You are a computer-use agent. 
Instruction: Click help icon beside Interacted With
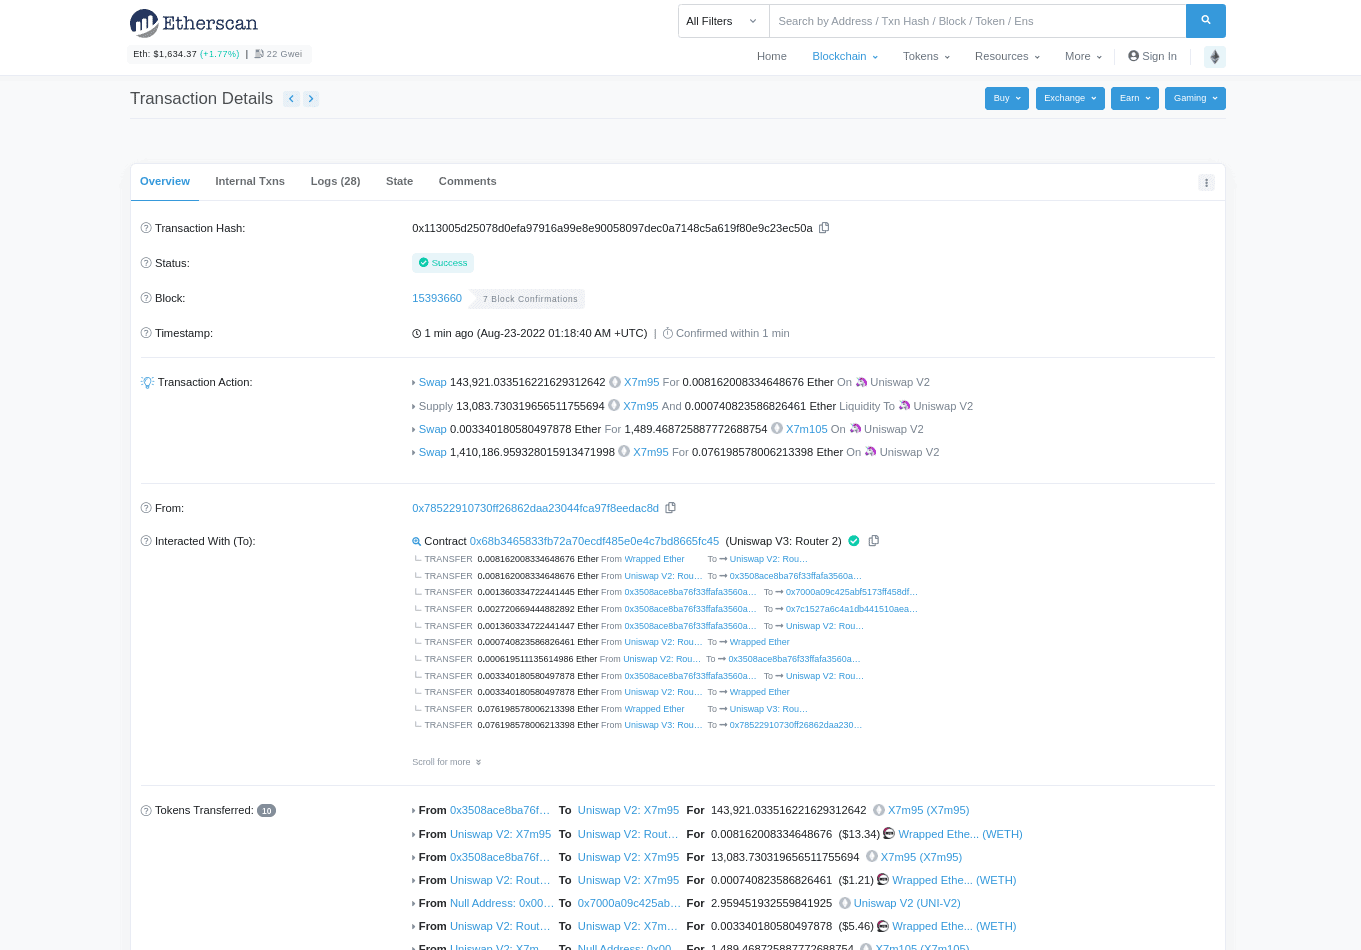pos(146,541)
